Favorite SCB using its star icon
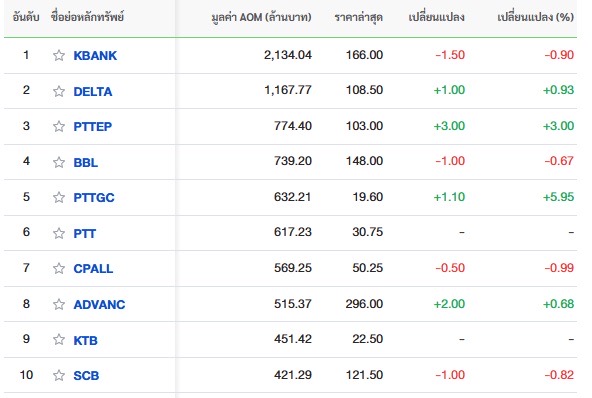592x398 pixels. [59, 375]
